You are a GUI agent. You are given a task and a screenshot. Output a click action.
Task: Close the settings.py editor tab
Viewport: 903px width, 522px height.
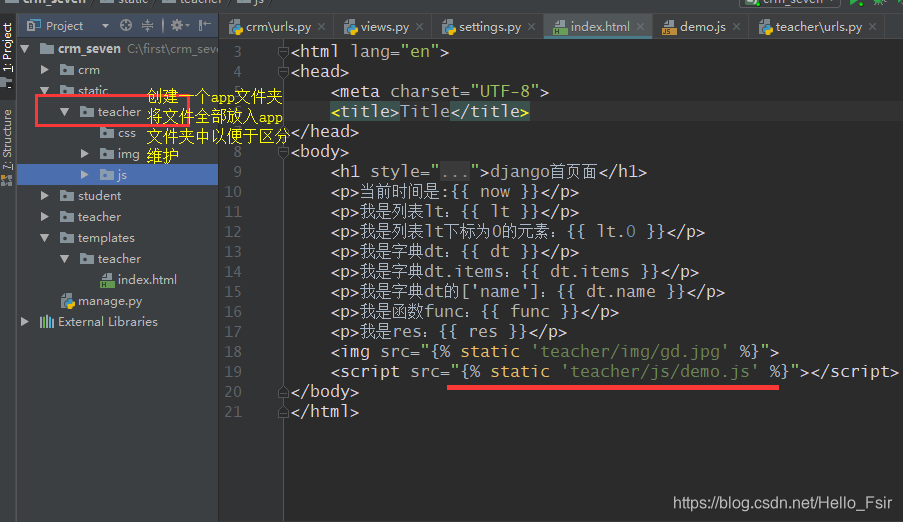tap(531, 27)
